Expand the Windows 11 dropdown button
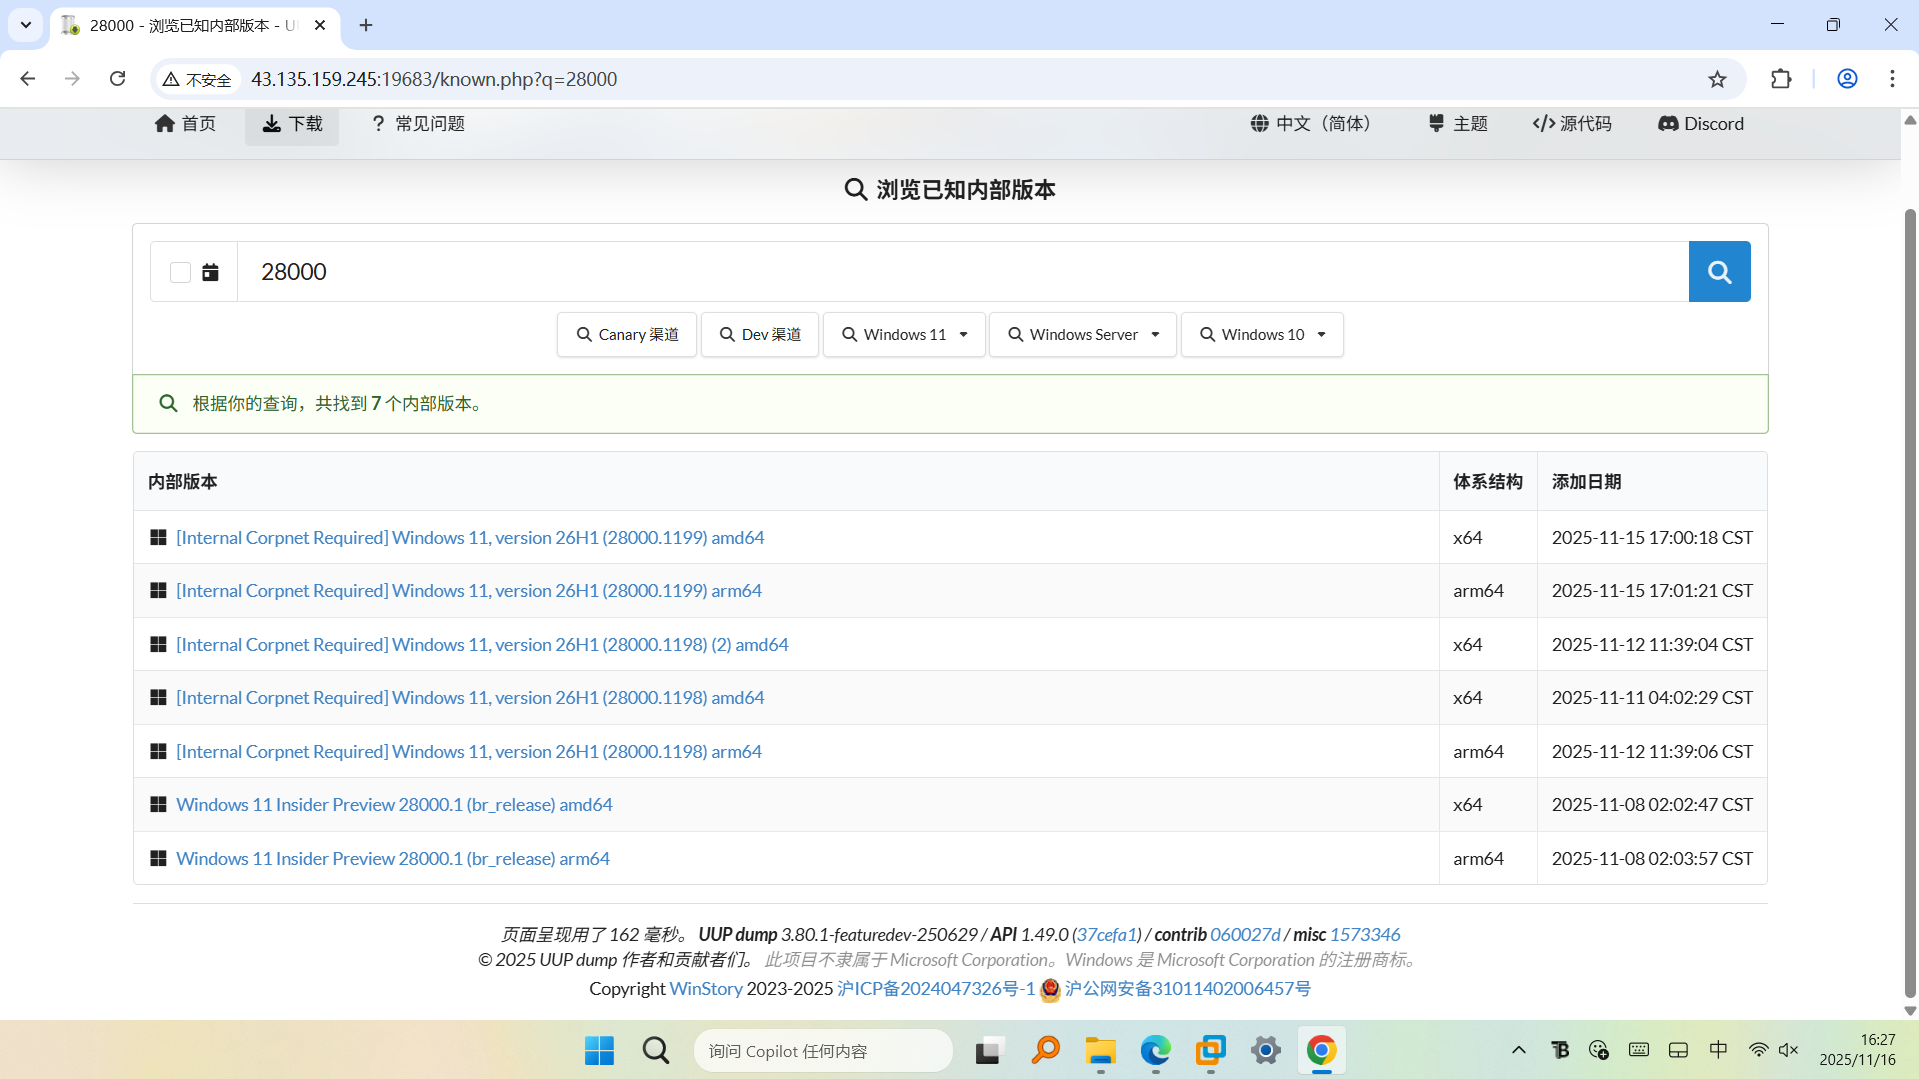 click(x=904, y=334)
